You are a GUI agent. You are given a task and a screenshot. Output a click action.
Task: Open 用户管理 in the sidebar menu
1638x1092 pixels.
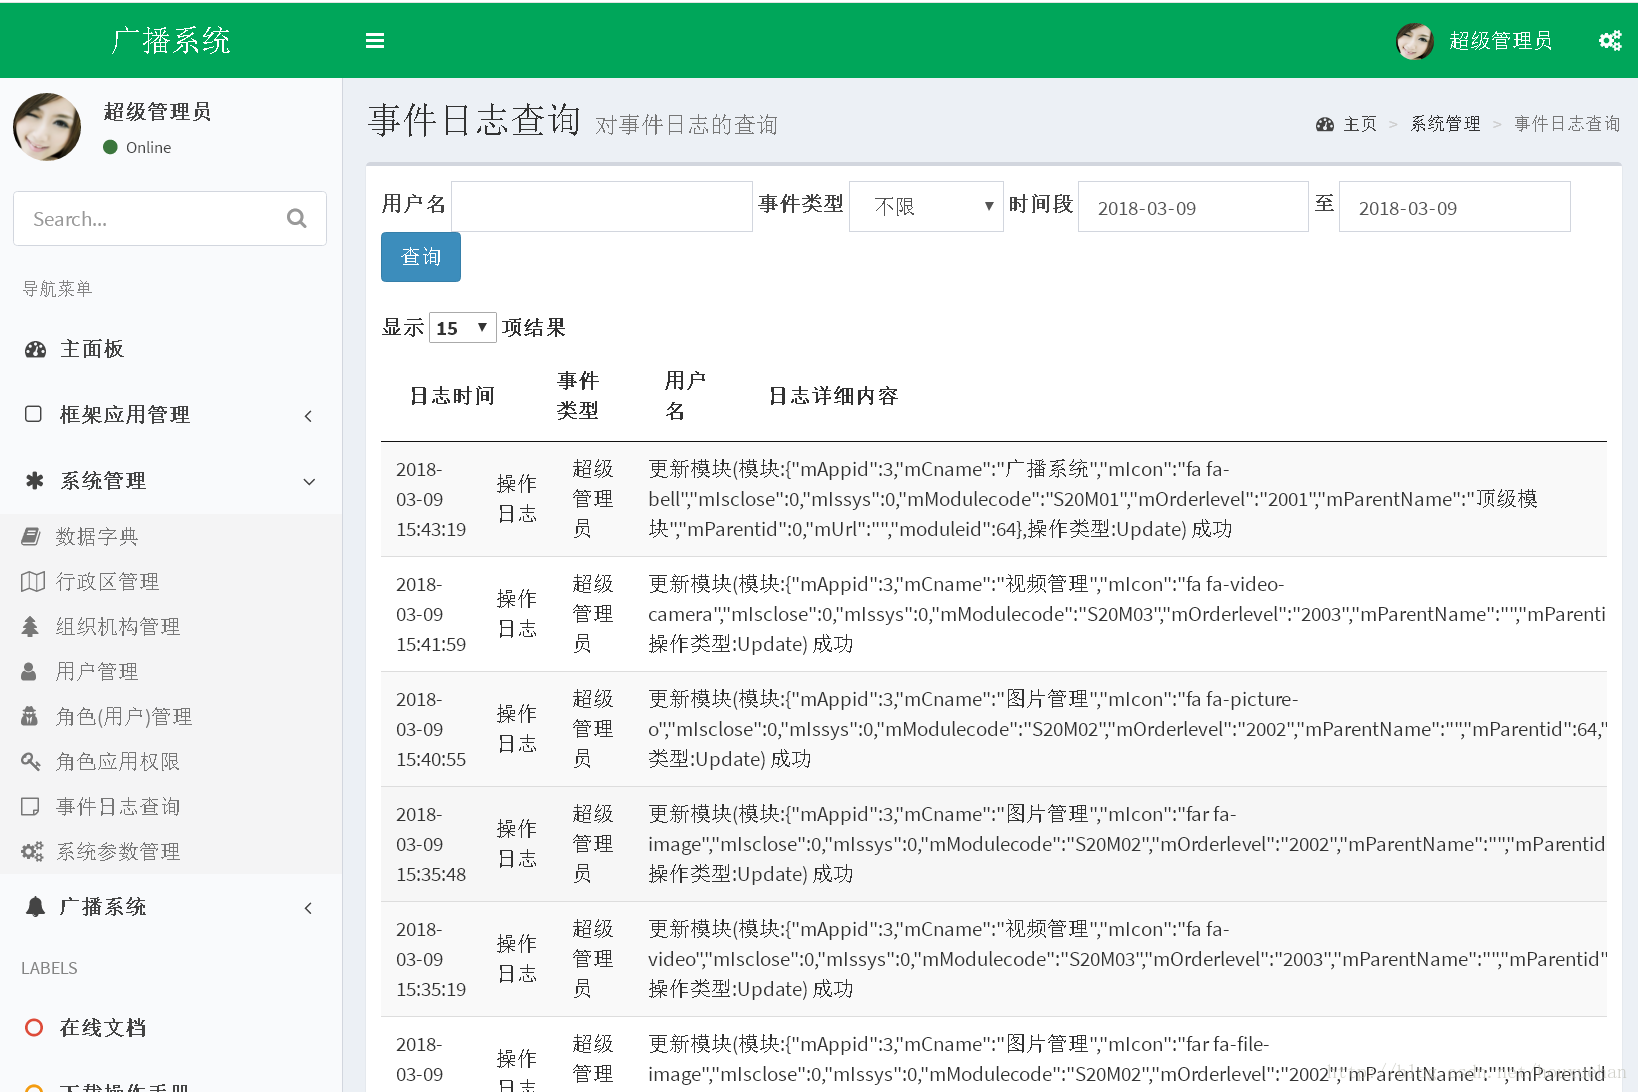click(97, 672)
